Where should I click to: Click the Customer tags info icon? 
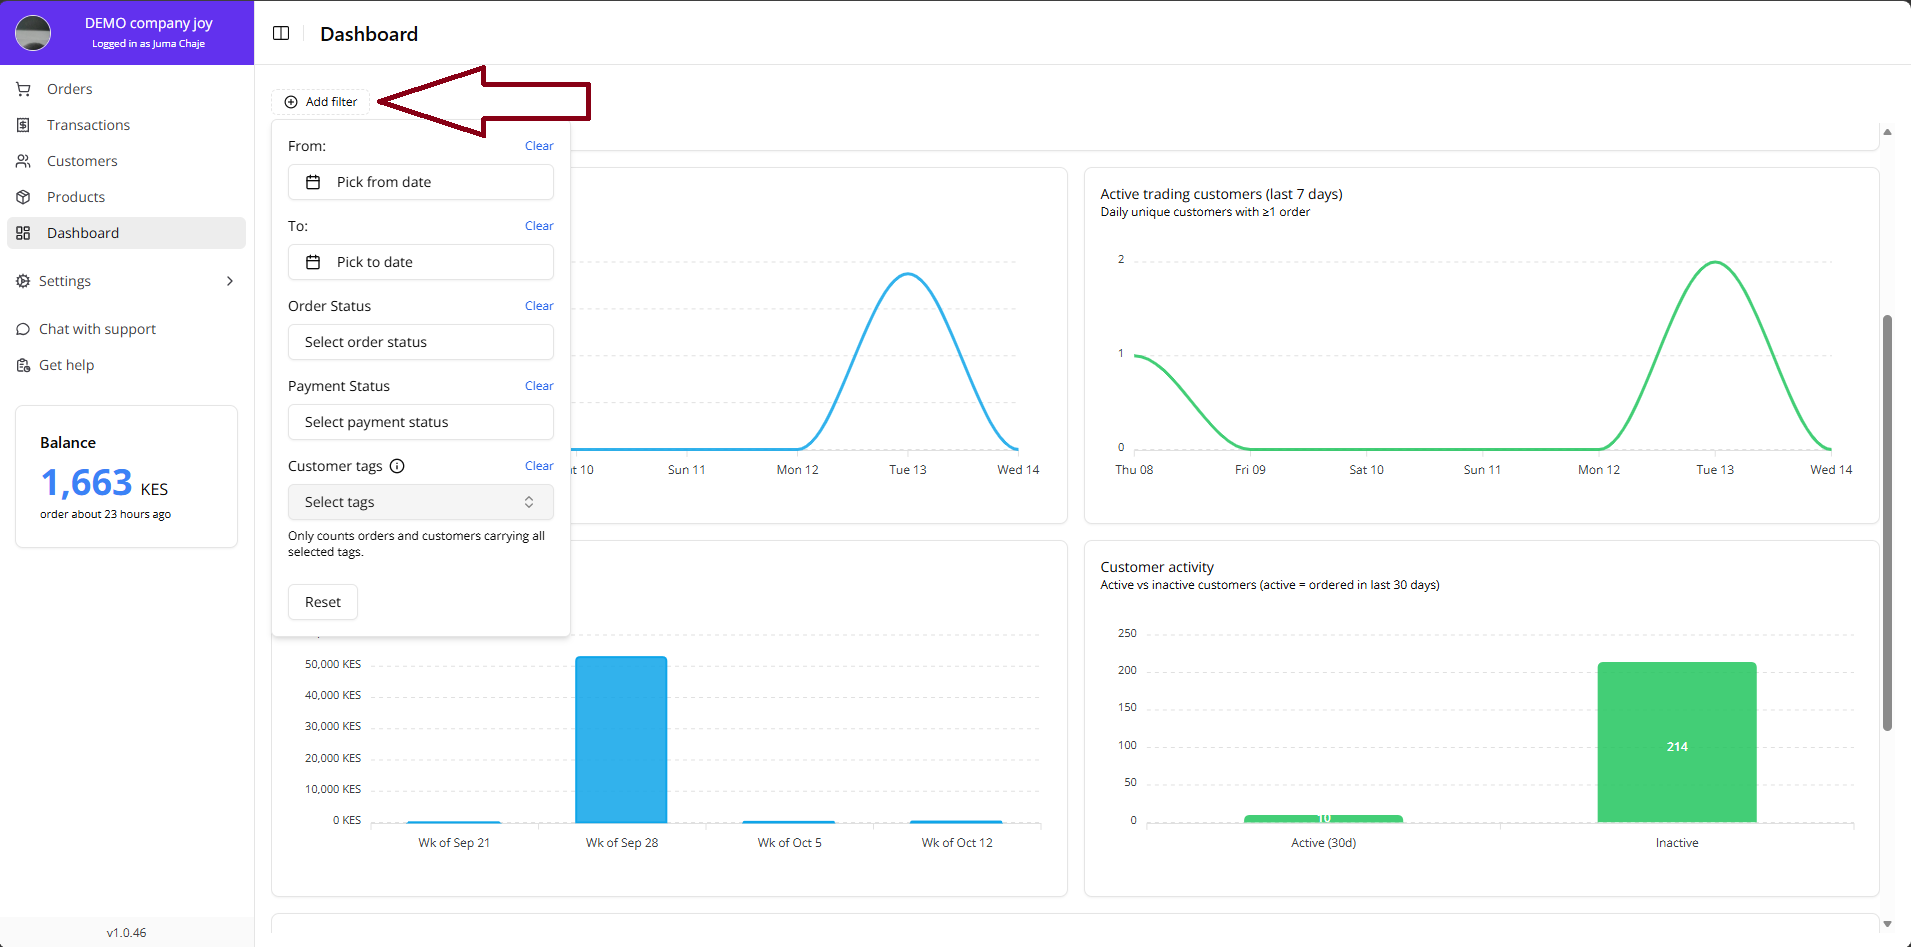[397, 466]
